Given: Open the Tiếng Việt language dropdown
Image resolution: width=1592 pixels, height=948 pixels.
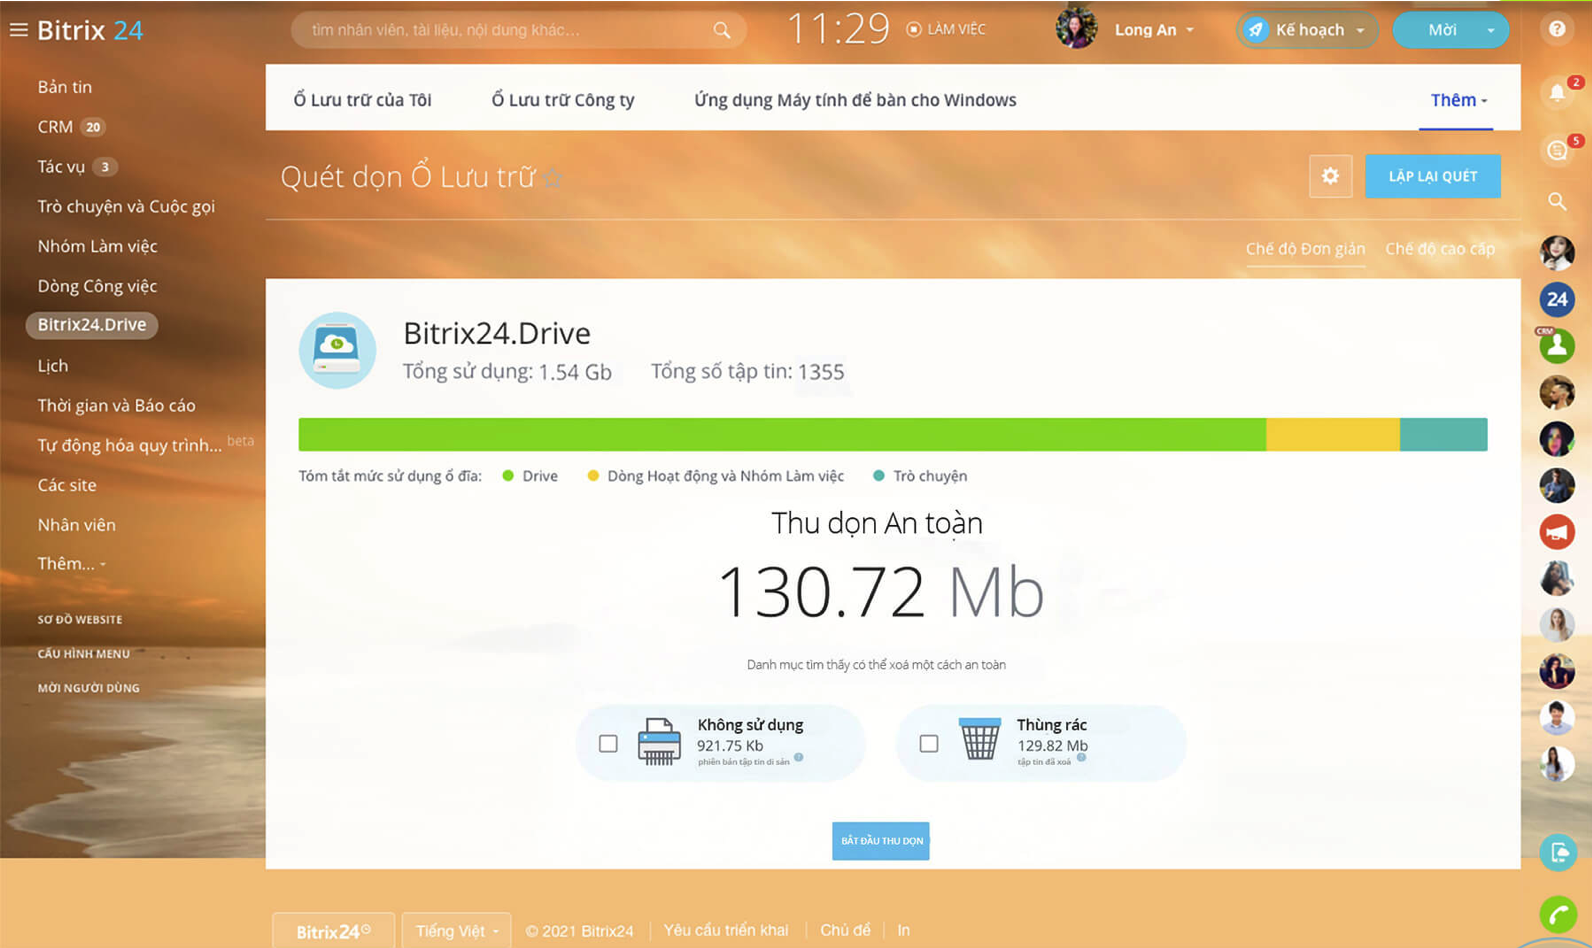Looking at the screenshot, I should click(x=457, y=931).
